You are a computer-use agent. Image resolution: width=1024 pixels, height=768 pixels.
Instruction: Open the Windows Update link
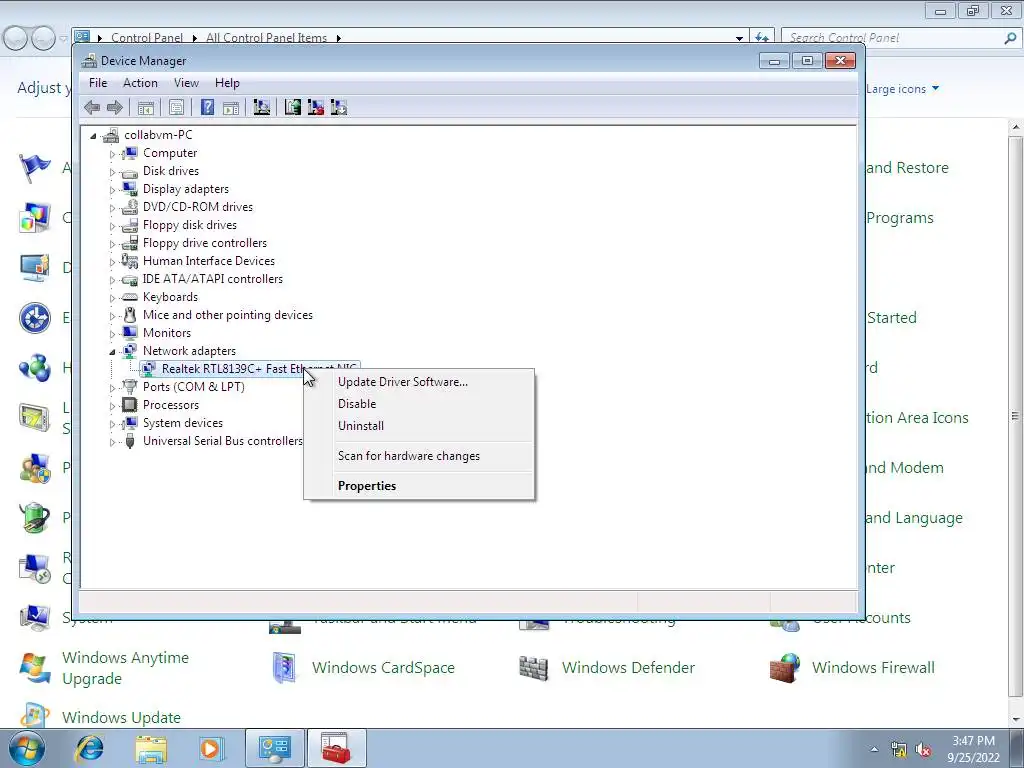click(x=121, y=717)
